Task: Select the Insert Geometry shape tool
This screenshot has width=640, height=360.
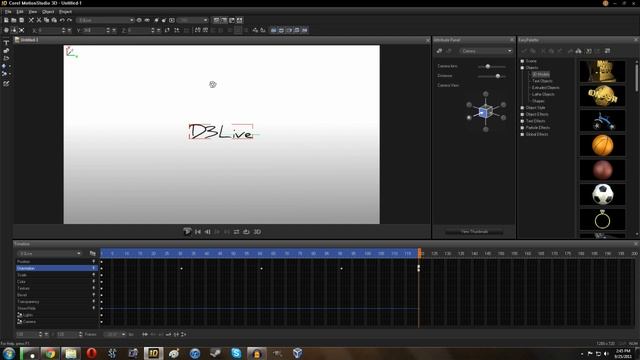Action: click(5, 66)
